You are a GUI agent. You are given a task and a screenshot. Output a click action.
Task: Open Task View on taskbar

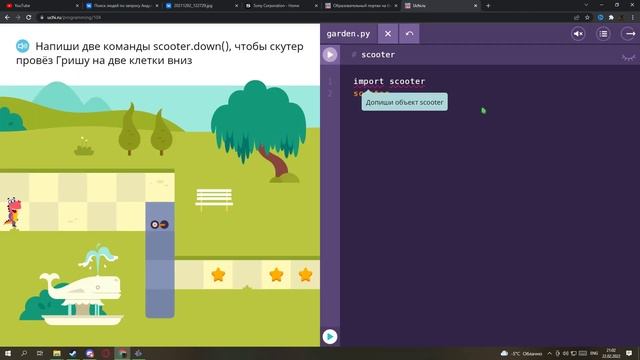40,353
